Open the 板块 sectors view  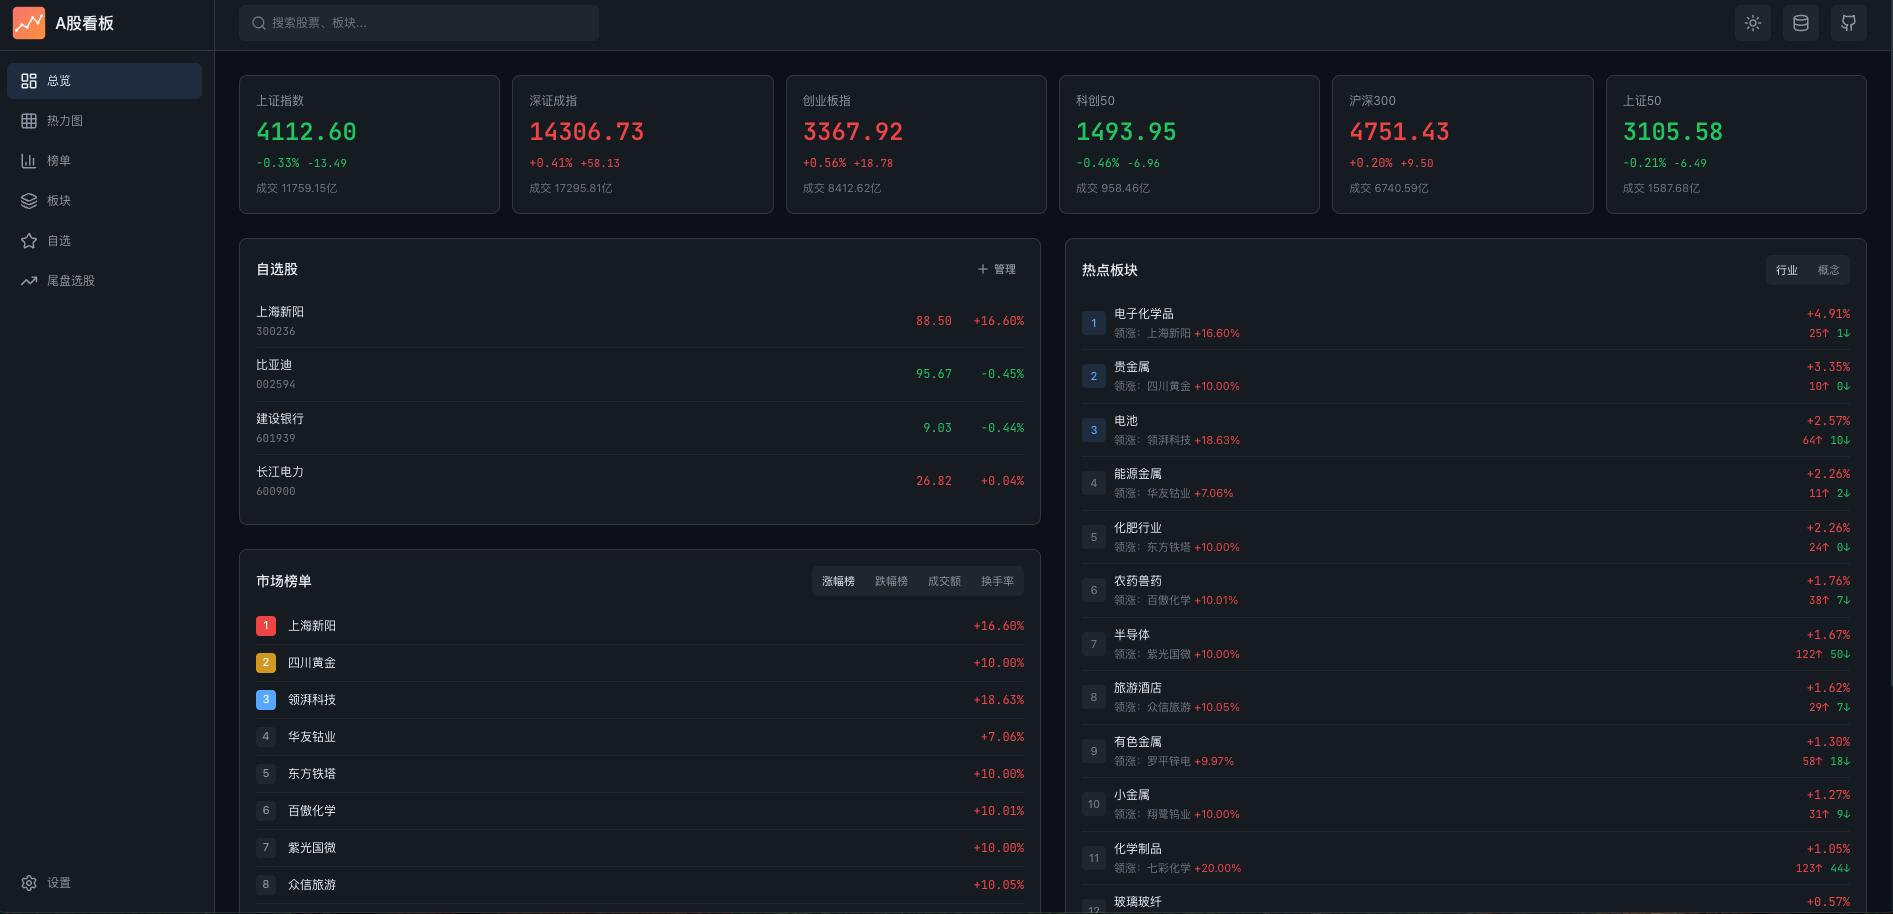coord(59,200)
